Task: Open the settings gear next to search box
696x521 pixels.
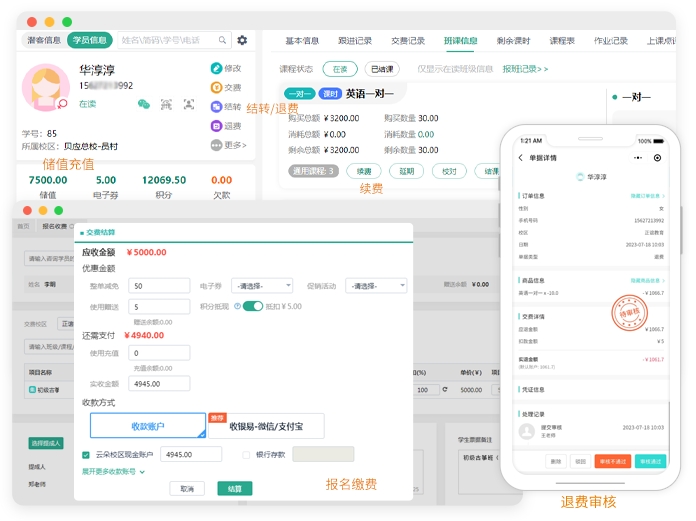Action: click(242, 40)
